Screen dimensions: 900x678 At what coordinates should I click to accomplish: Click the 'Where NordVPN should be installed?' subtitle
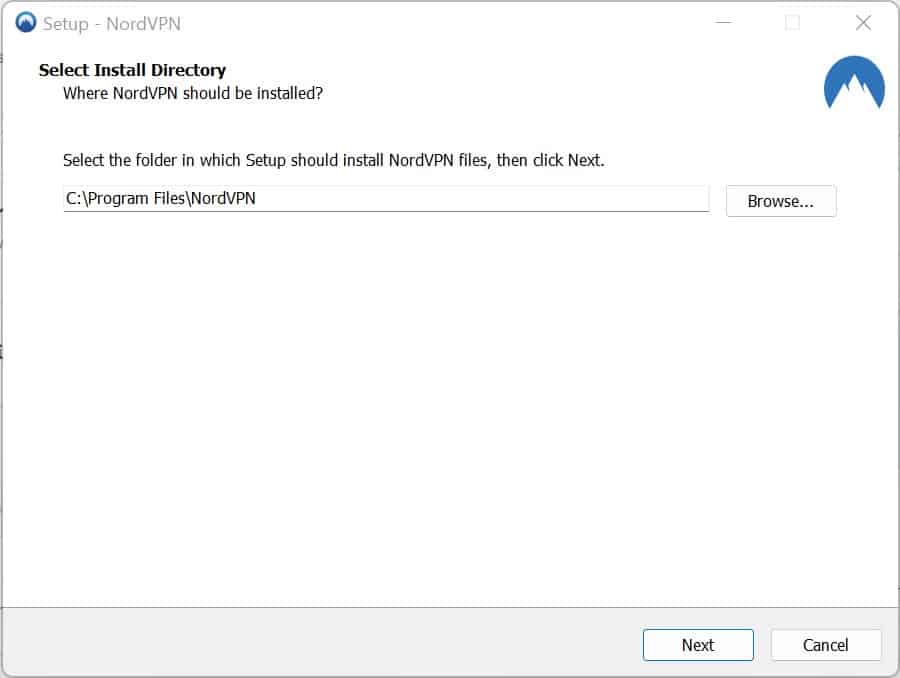pos(193,93)
